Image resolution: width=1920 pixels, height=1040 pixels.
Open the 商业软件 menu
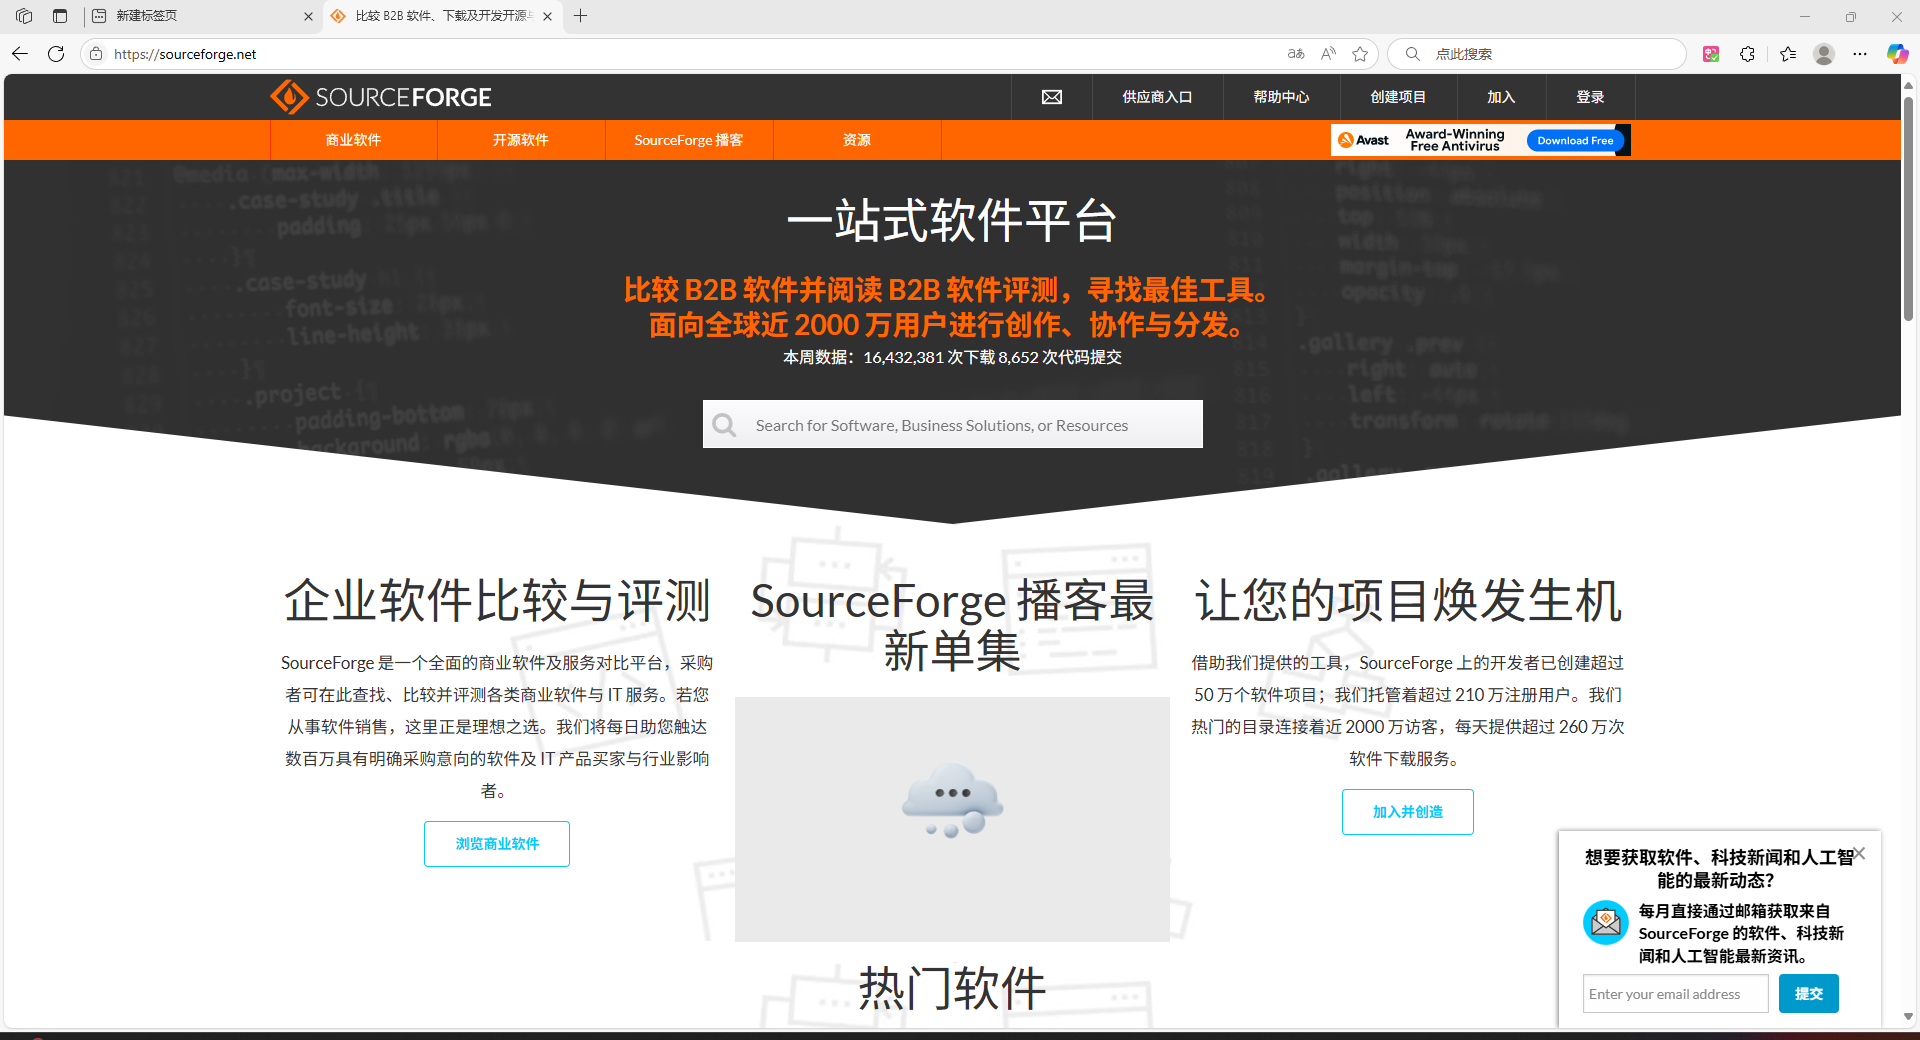353,140
